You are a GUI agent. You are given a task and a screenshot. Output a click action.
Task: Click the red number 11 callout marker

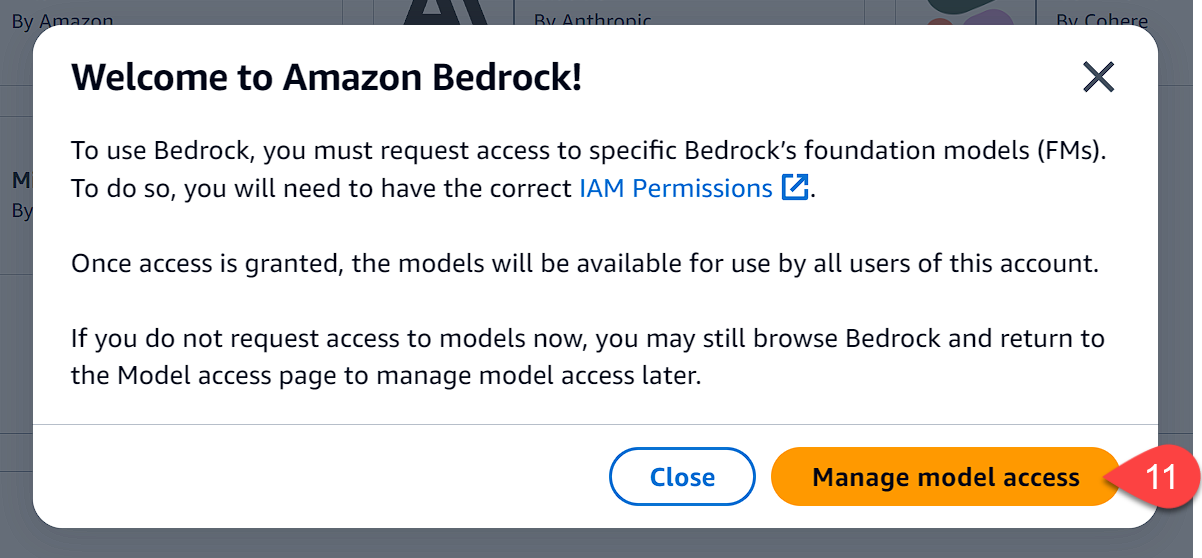point(1162,477)
